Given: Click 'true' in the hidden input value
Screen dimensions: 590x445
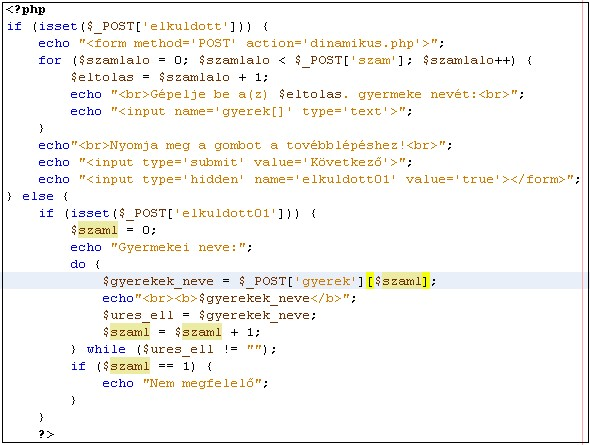Looking at the screenshot, I should click(478, 179).
